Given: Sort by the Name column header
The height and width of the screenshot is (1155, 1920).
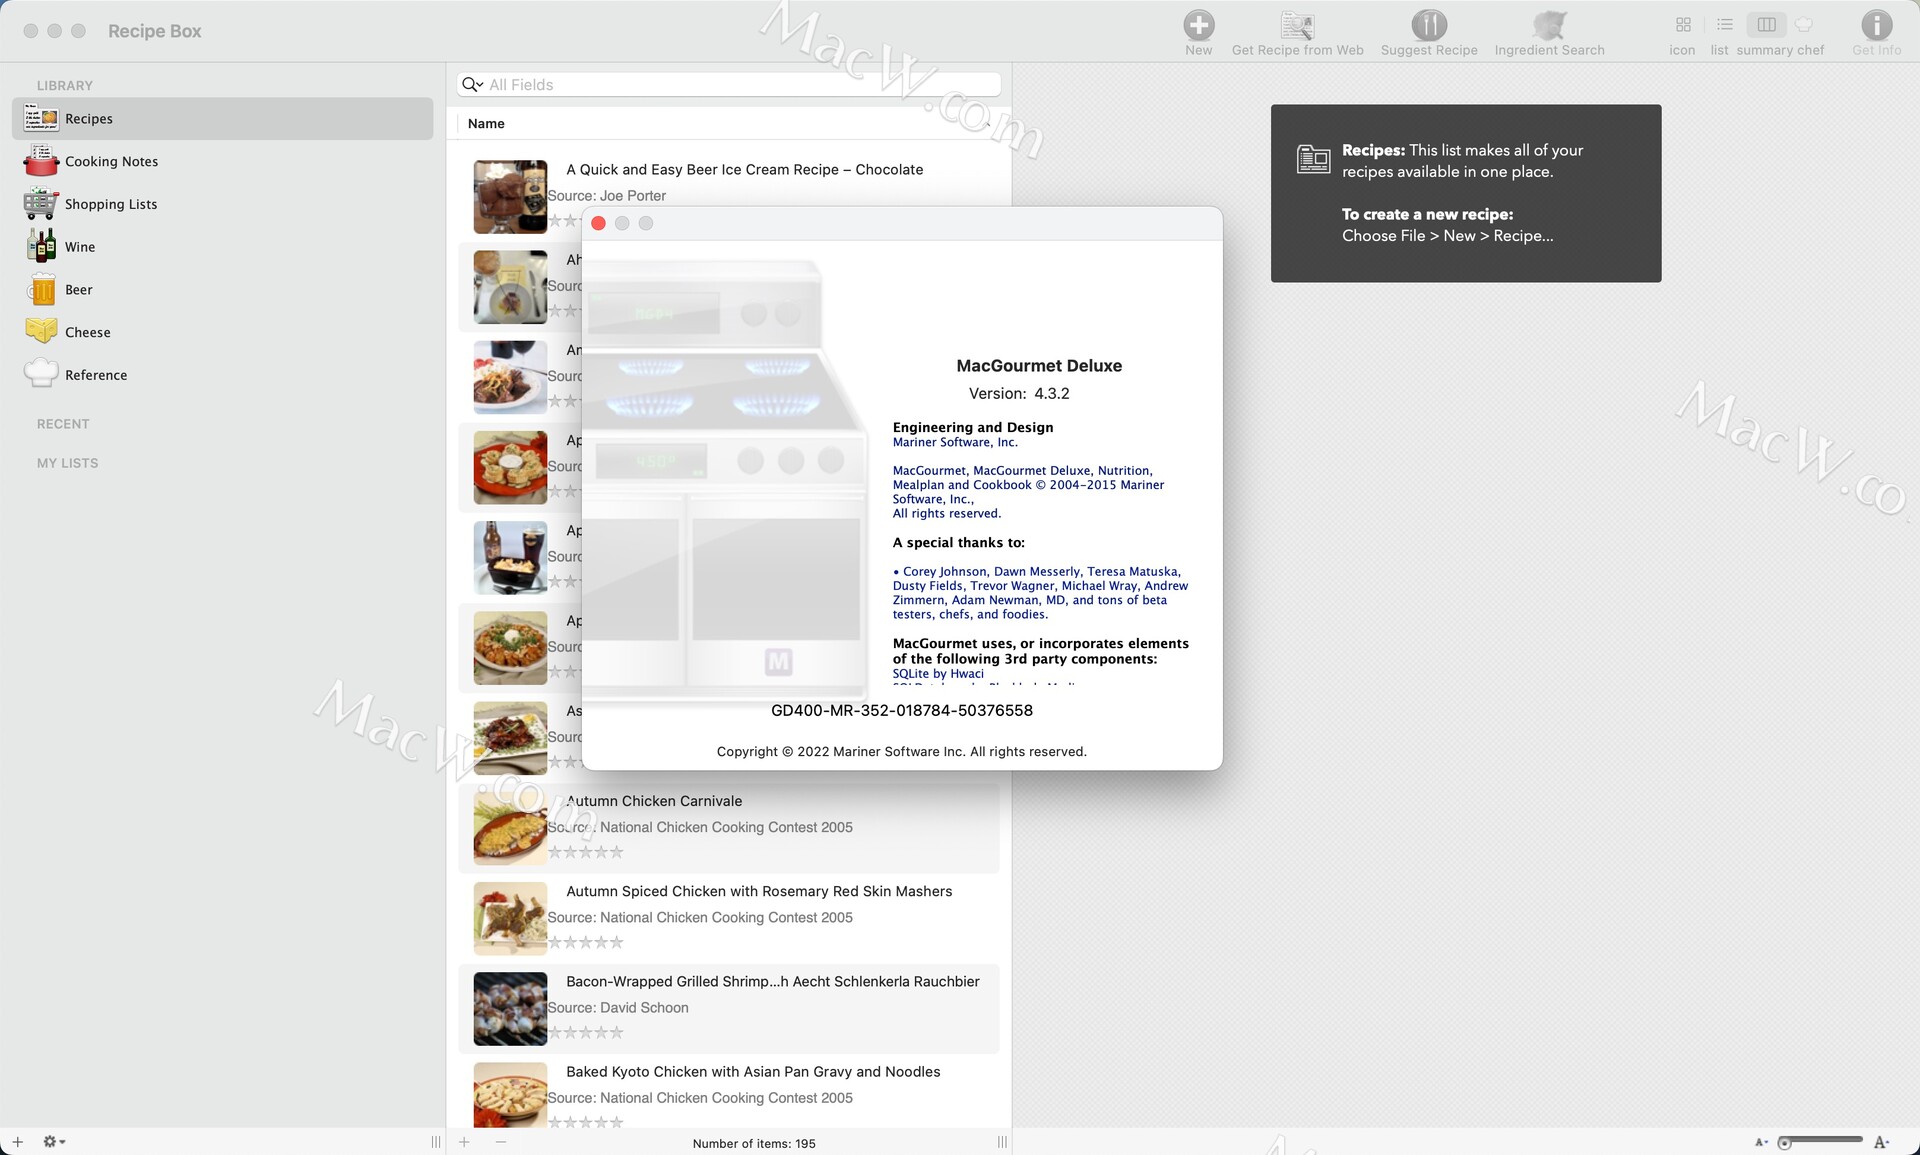Looking at the screenshot, I should pos(728,124).
